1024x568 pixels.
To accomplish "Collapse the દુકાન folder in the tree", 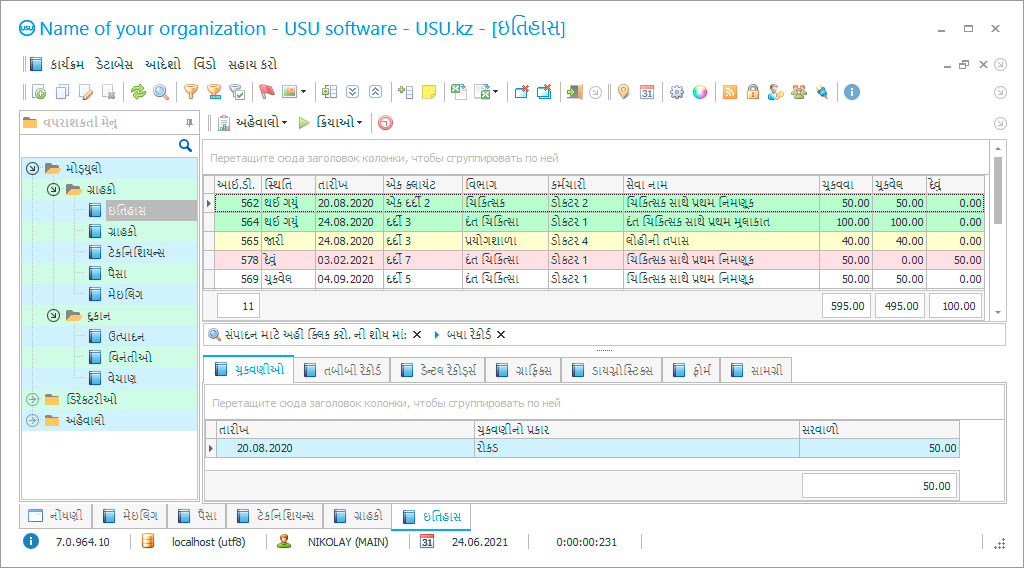I will pos(52,316).
